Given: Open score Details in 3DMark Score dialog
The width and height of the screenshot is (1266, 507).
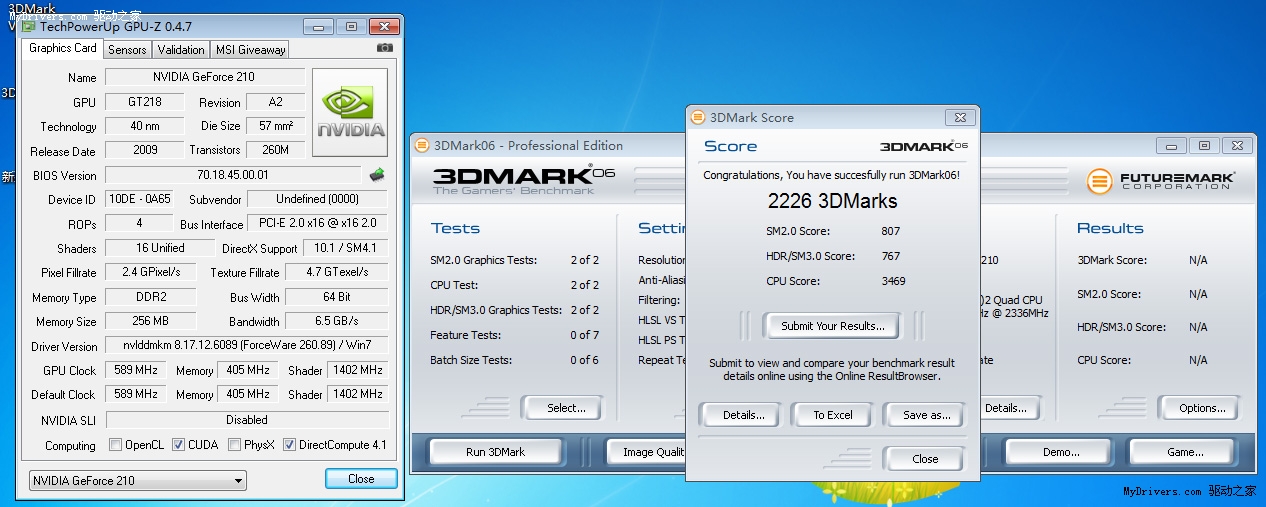Looking at the screenshot, I should click(x=743, y=415).
